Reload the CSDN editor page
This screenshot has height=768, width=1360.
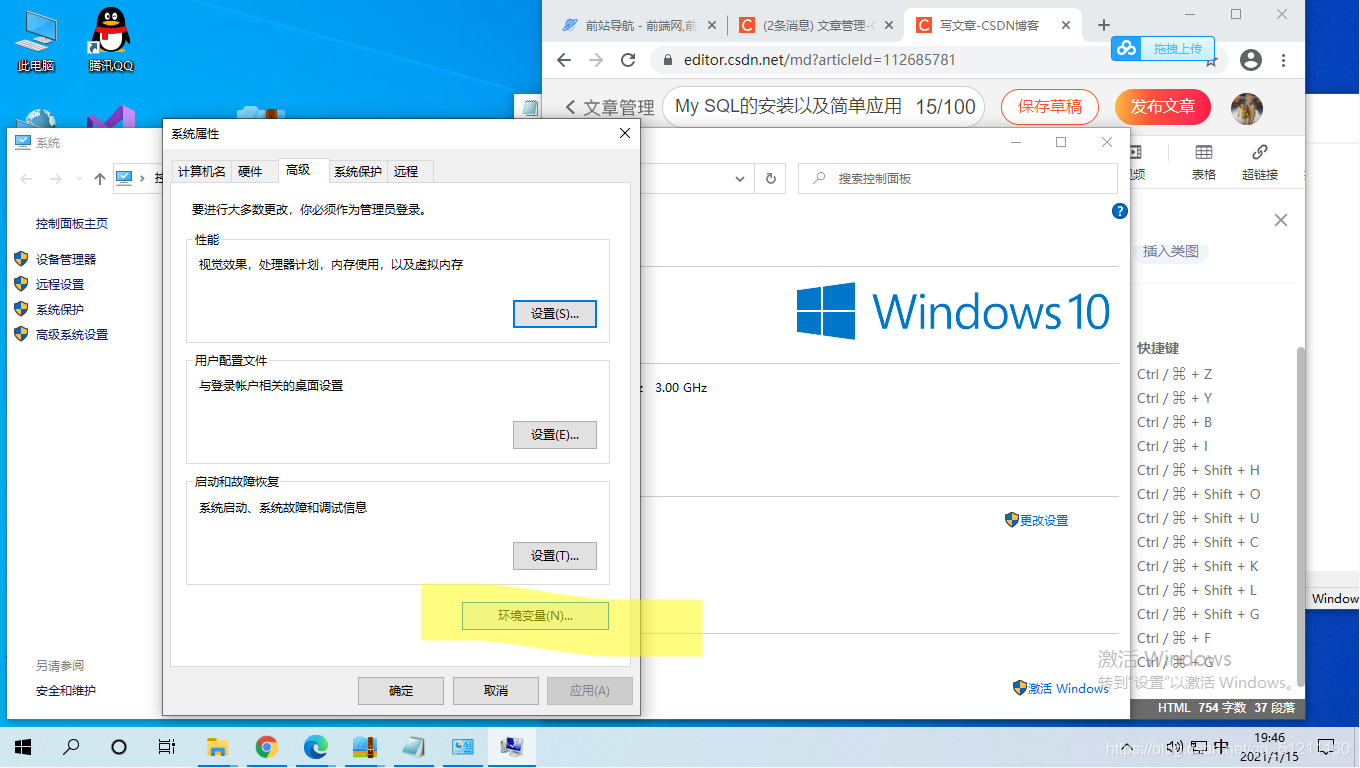628,60
